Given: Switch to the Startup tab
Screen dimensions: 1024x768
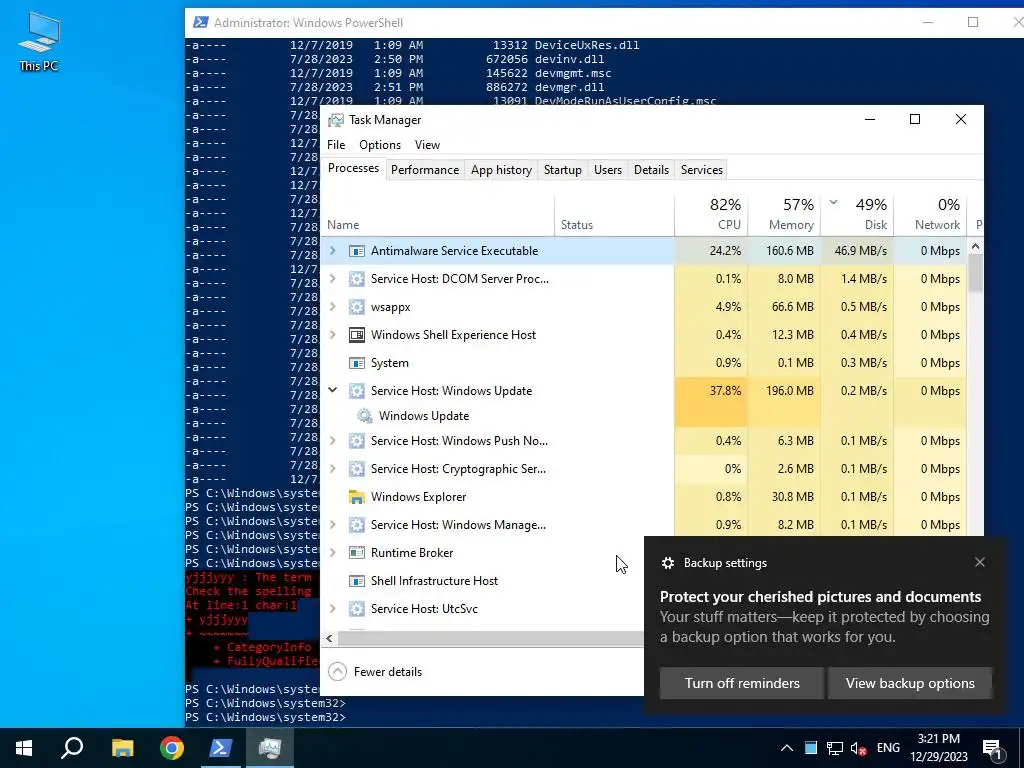Looking at the screenshot, I should [x=562, y=170].
